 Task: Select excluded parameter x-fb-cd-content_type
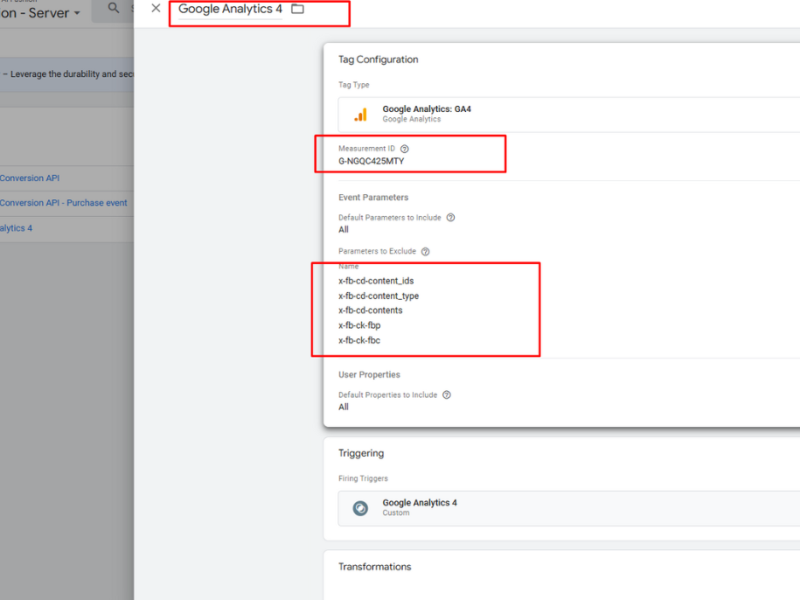(x=379, y=296)
